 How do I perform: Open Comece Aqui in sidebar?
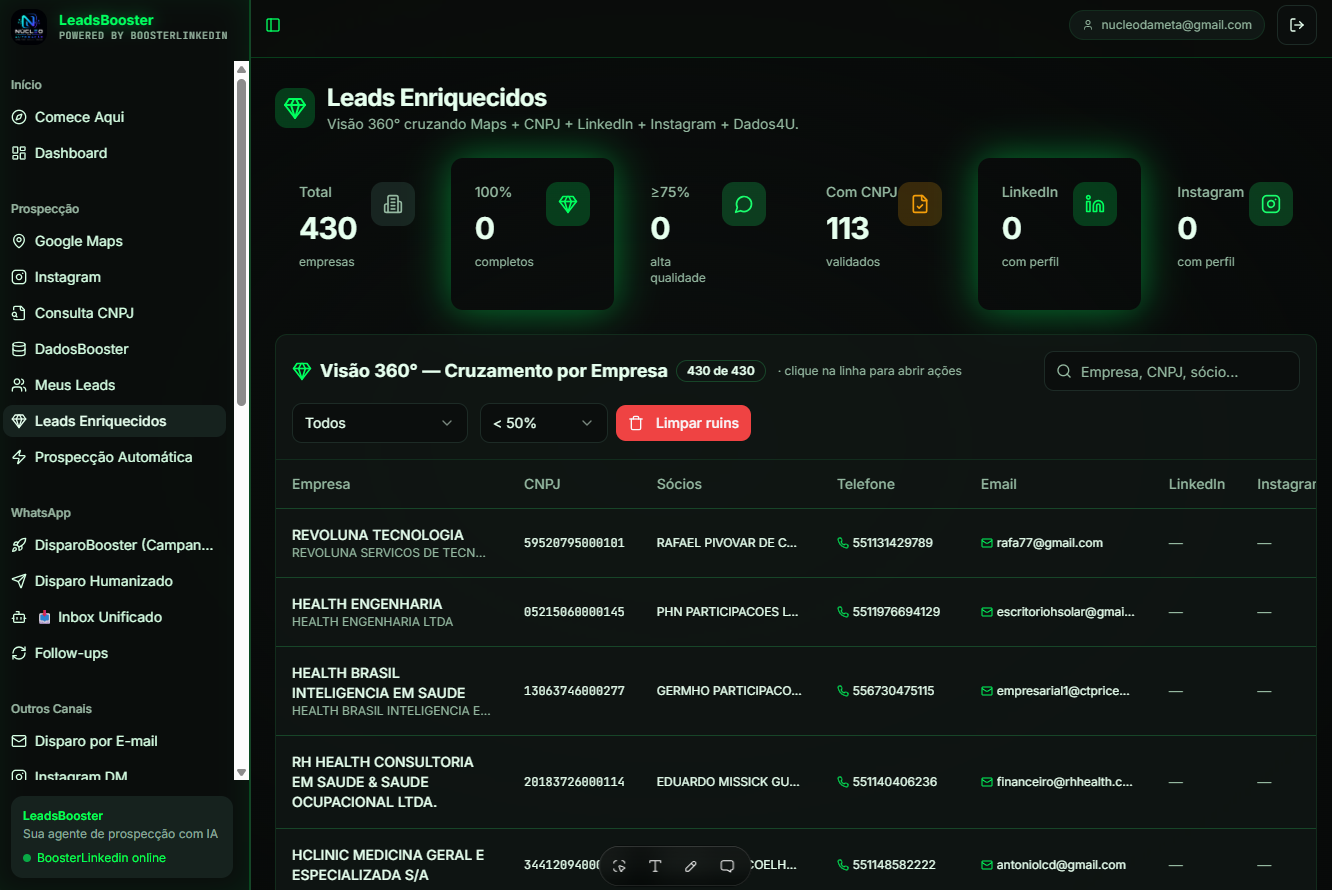point(115,117)
